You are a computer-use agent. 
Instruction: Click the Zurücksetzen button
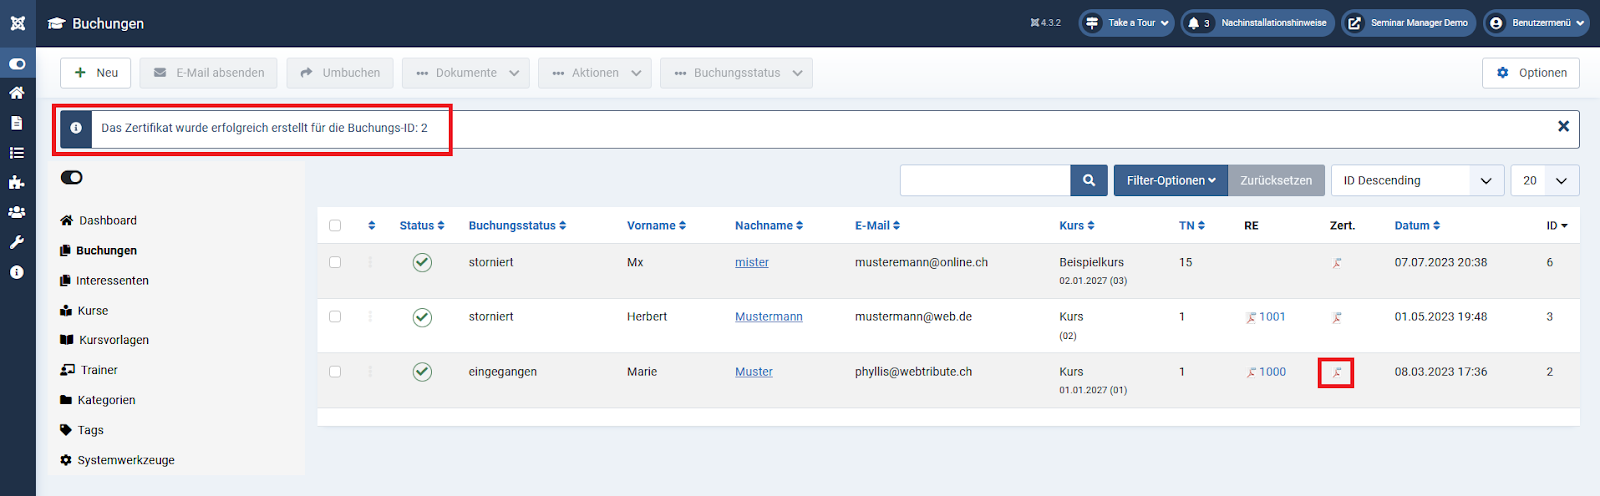pos(1276,180)
